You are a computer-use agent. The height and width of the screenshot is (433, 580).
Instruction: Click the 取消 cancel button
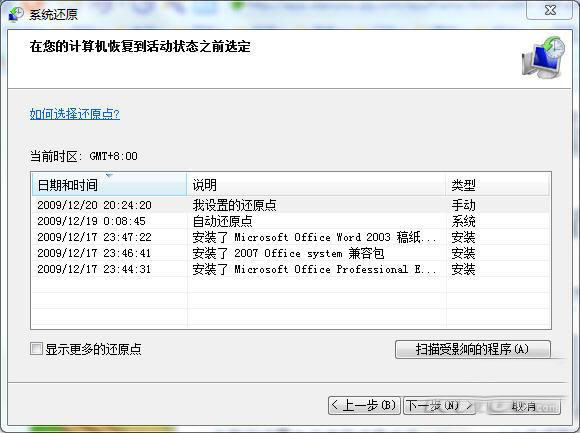pos(524,406)
